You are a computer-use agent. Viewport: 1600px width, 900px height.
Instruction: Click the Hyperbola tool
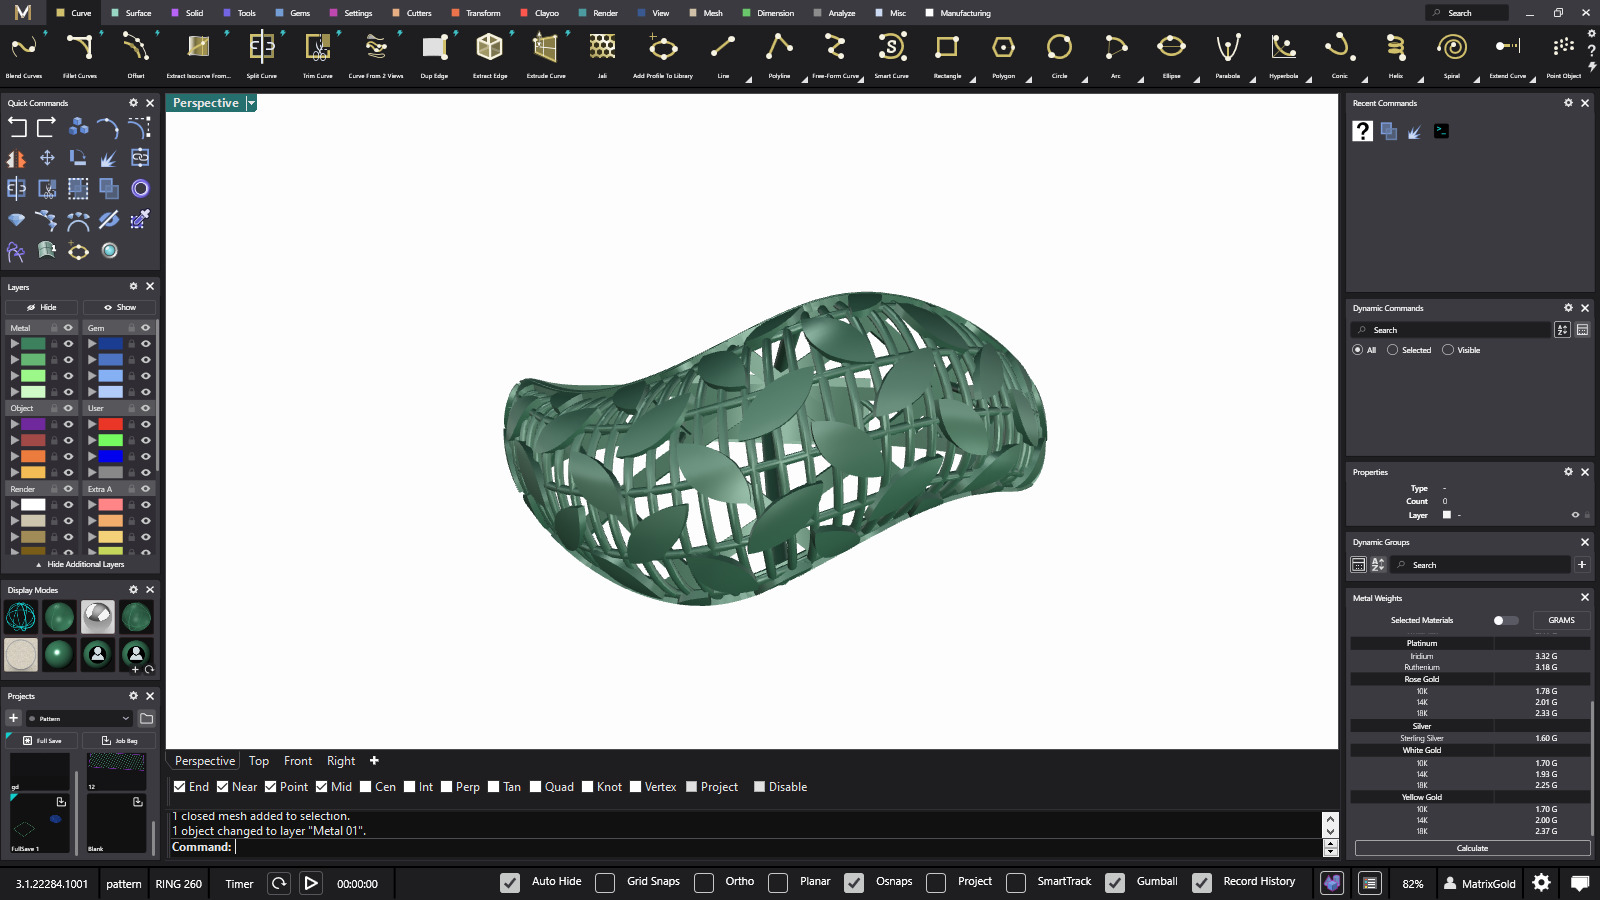(1283, 55)
